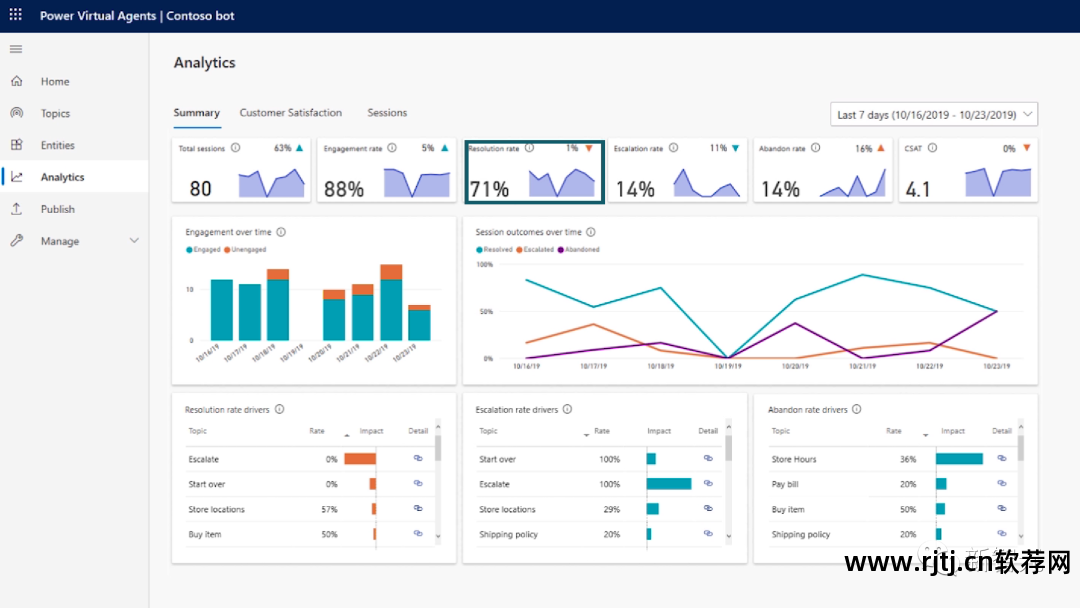Click the info icon beside Total sessions
1080x608 pixels.
[236, 148]
